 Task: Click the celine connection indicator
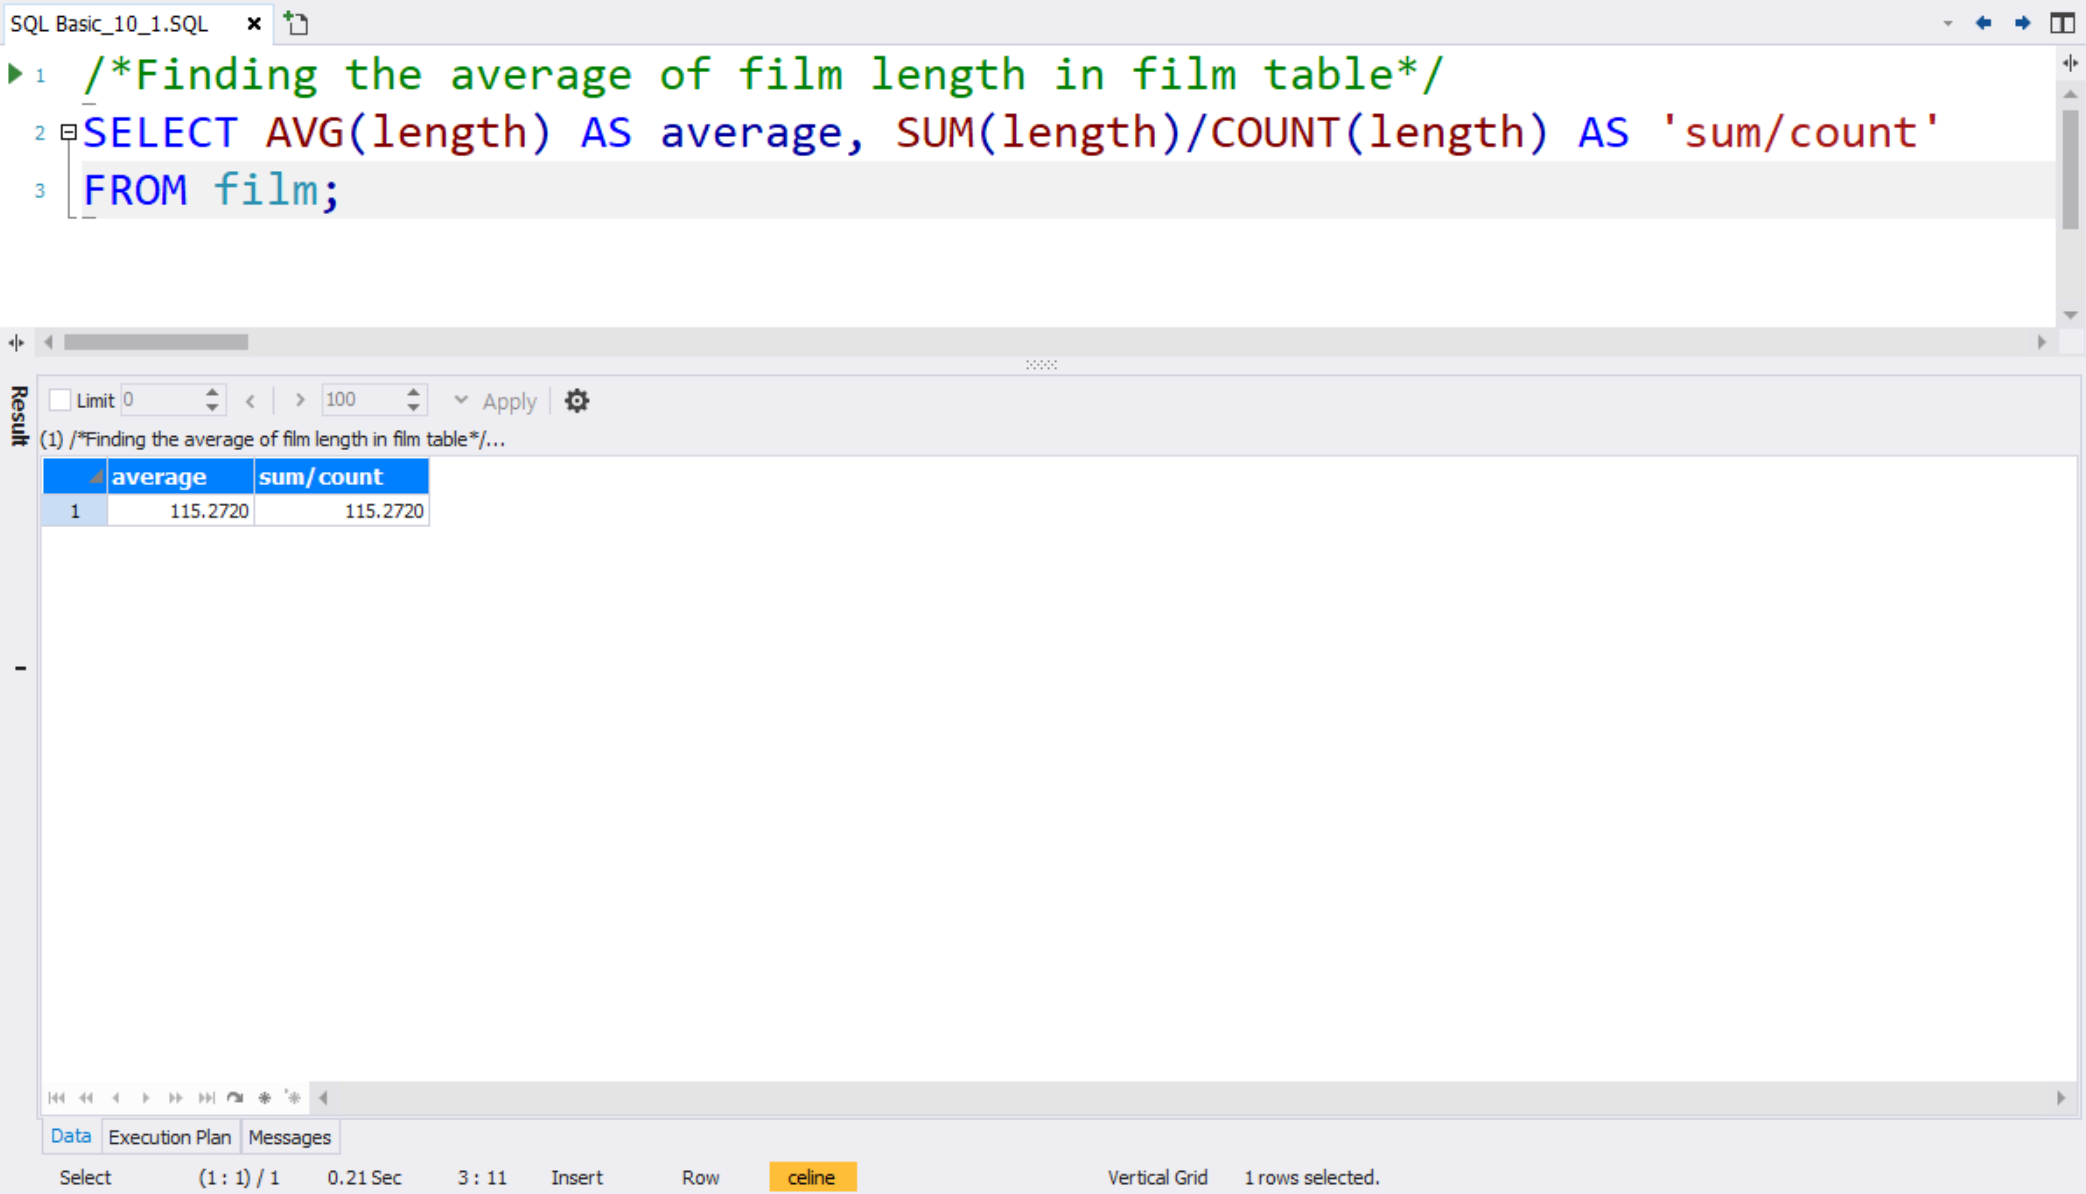pyautogui.click(x=812, y=1177)
